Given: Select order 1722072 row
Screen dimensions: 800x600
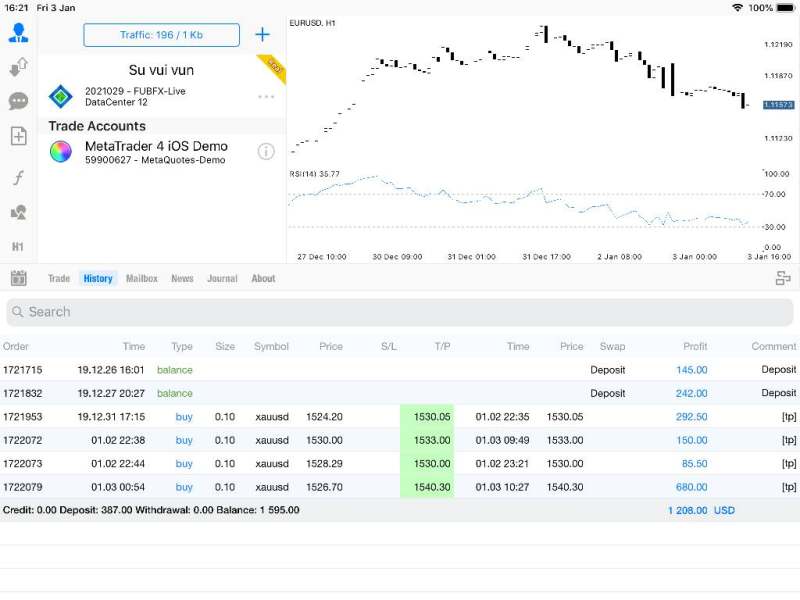Looking at the screenshot, I should pyautogui.click(x=400, y=440).
